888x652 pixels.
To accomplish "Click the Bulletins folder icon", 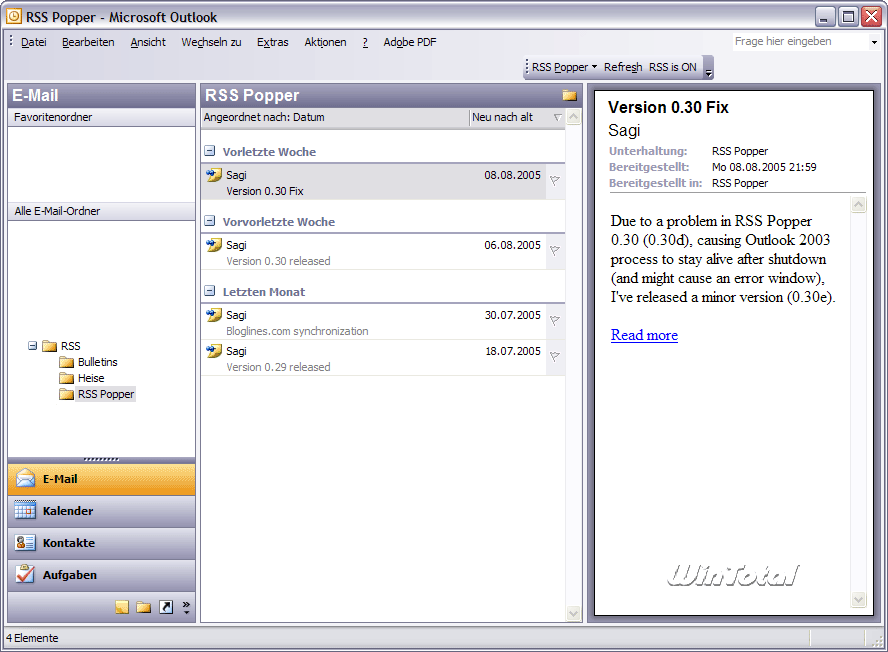I will (x=66, y=362).
